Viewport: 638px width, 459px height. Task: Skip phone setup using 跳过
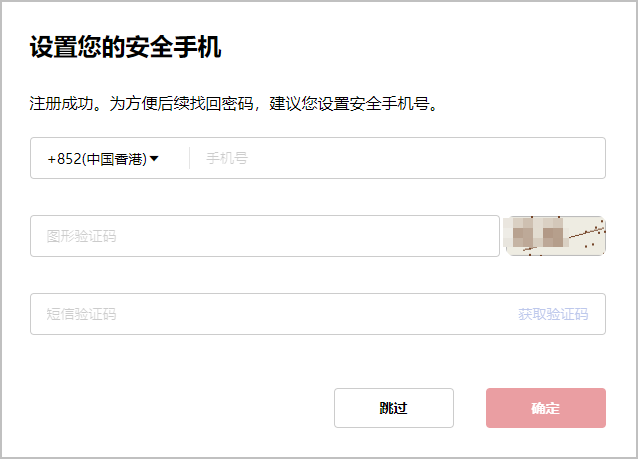394,408
